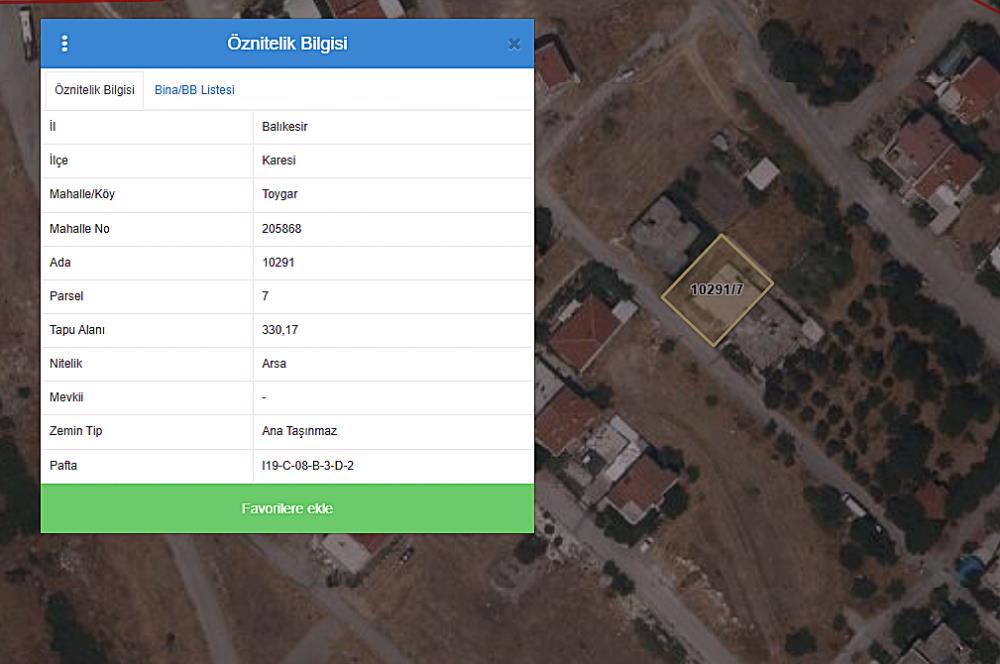This screenshot has width=1000, height=664.
Task: Click the Mahalle/Köy label
Action: [82, 194]
